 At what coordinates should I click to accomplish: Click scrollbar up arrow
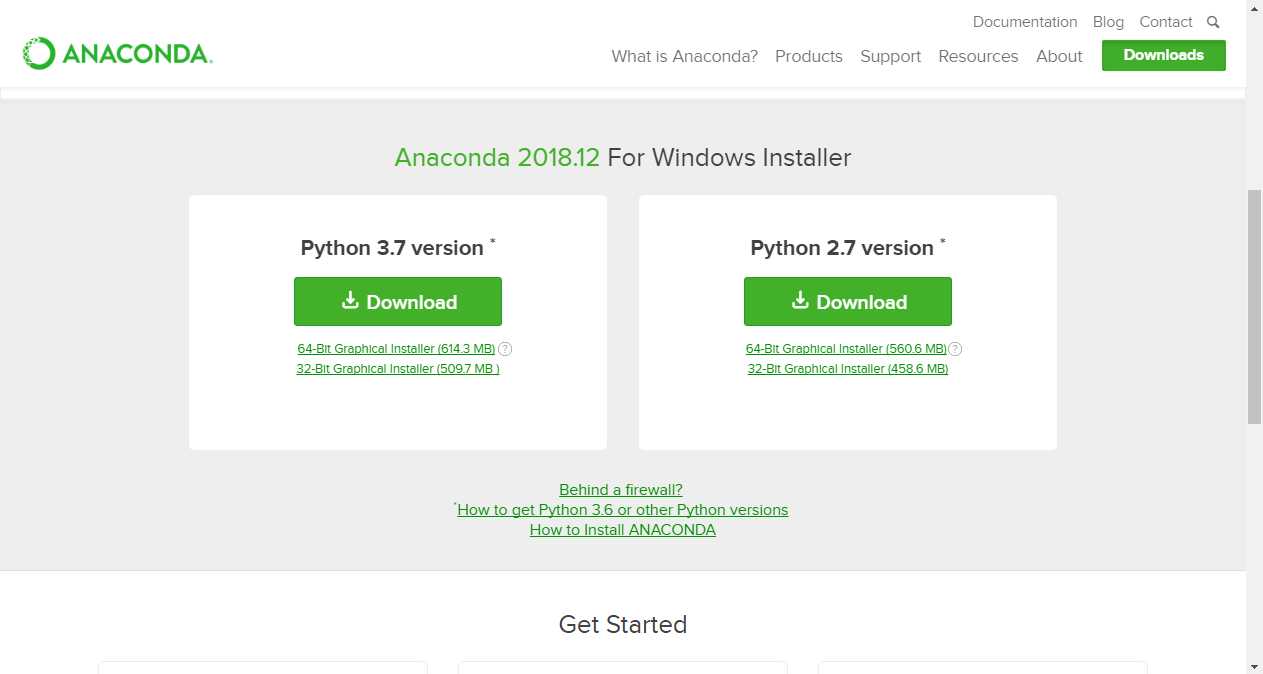(1254, 8)
